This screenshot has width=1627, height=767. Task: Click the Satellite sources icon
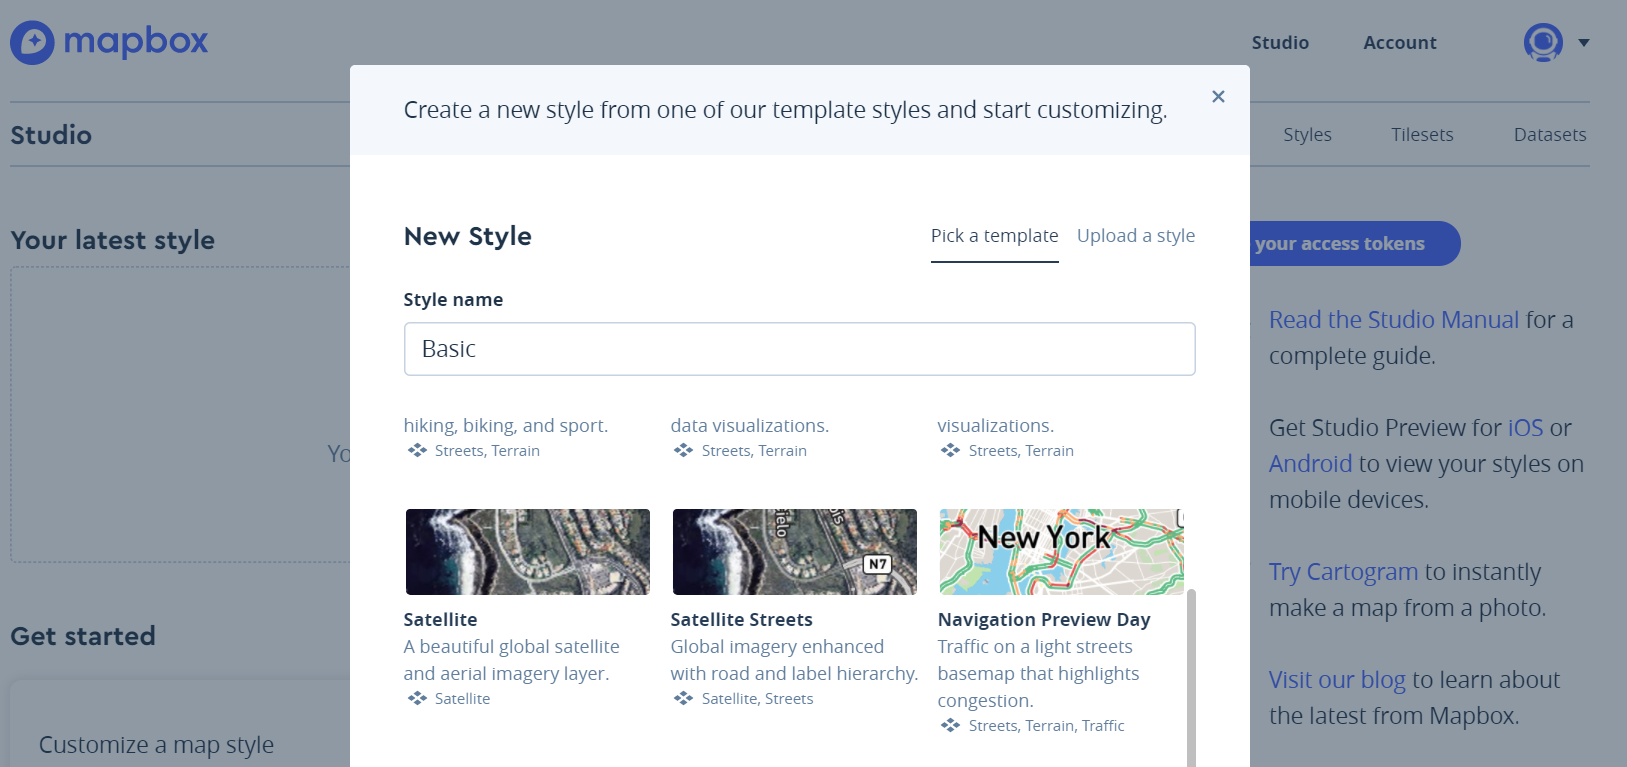pyautogui.click(x=418, y=699)
